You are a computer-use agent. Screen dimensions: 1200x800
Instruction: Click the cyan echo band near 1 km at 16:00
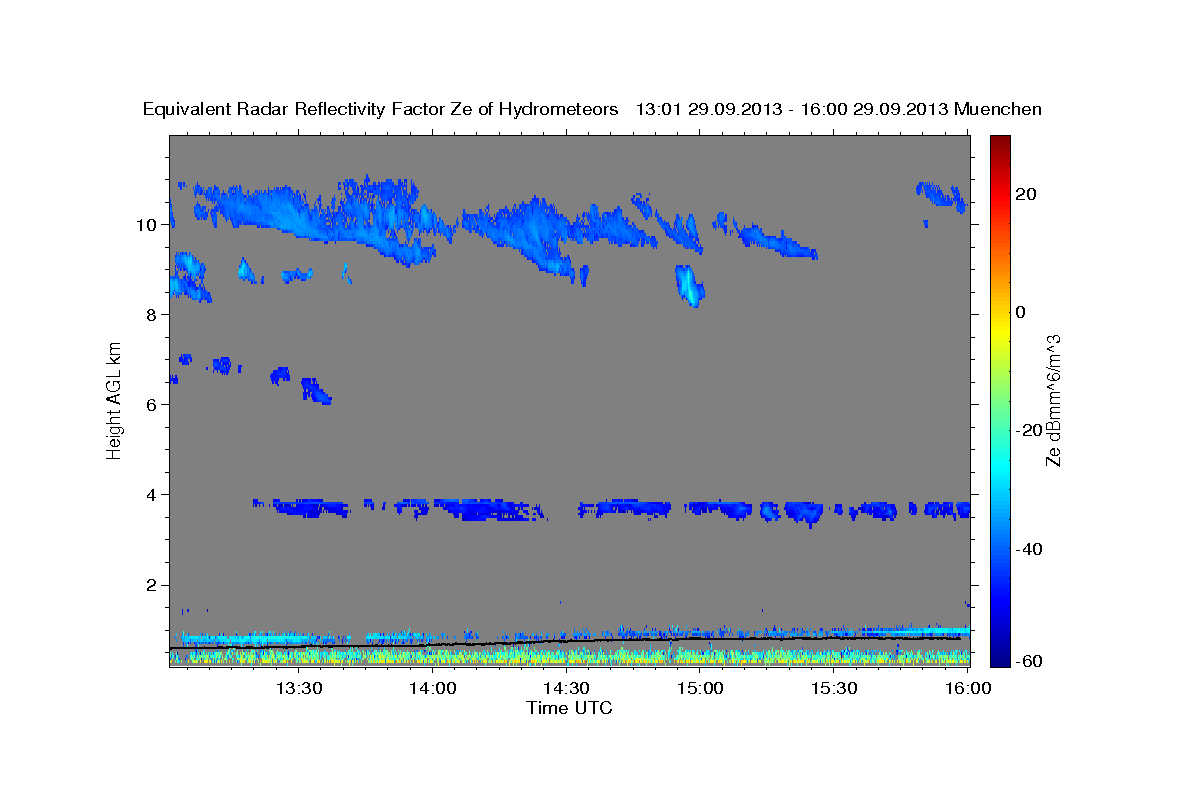click(930, 631)
